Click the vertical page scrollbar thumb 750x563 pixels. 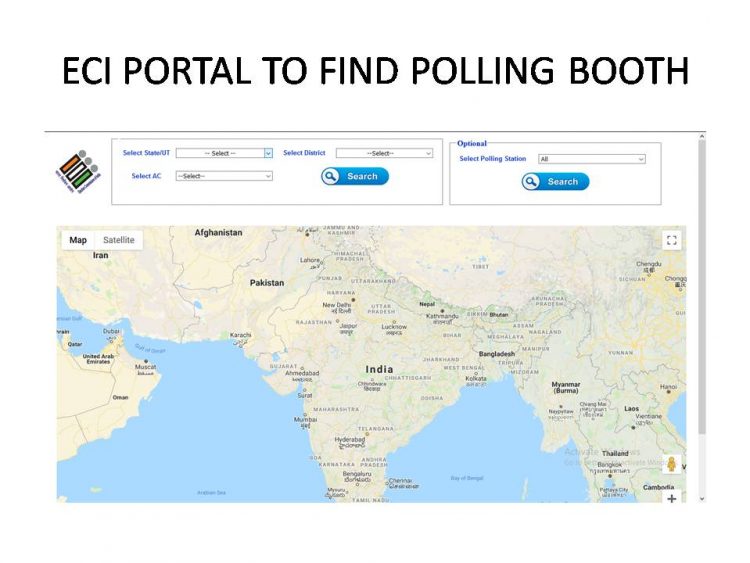[x=702, y=287]
